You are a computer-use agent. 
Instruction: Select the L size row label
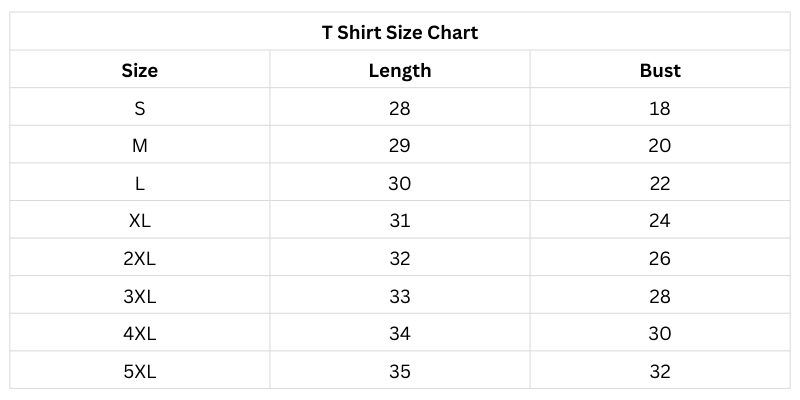[x=140, y=184]
